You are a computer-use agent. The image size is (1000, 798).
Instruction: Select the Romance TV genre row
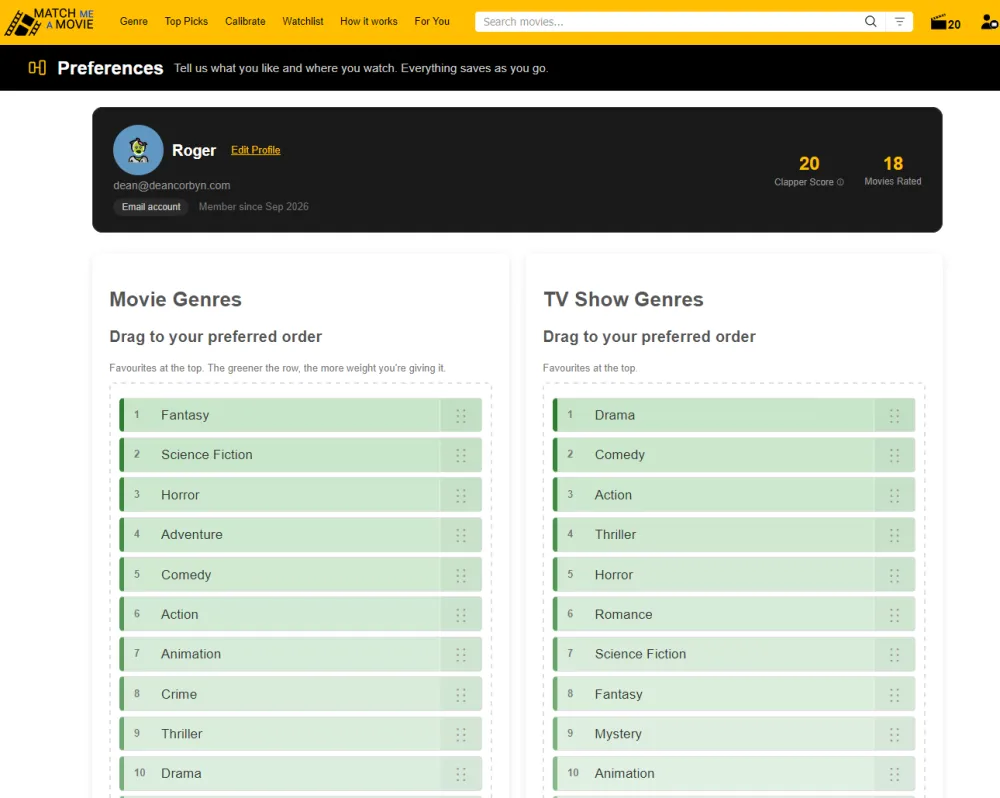(734, 614)
